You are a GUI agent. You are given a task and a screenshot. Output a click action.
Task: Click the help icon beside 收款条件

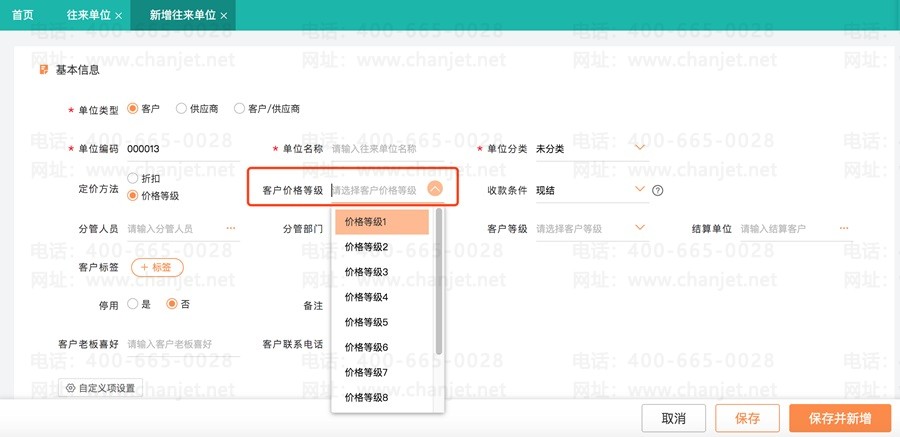(x=658, y=191)
